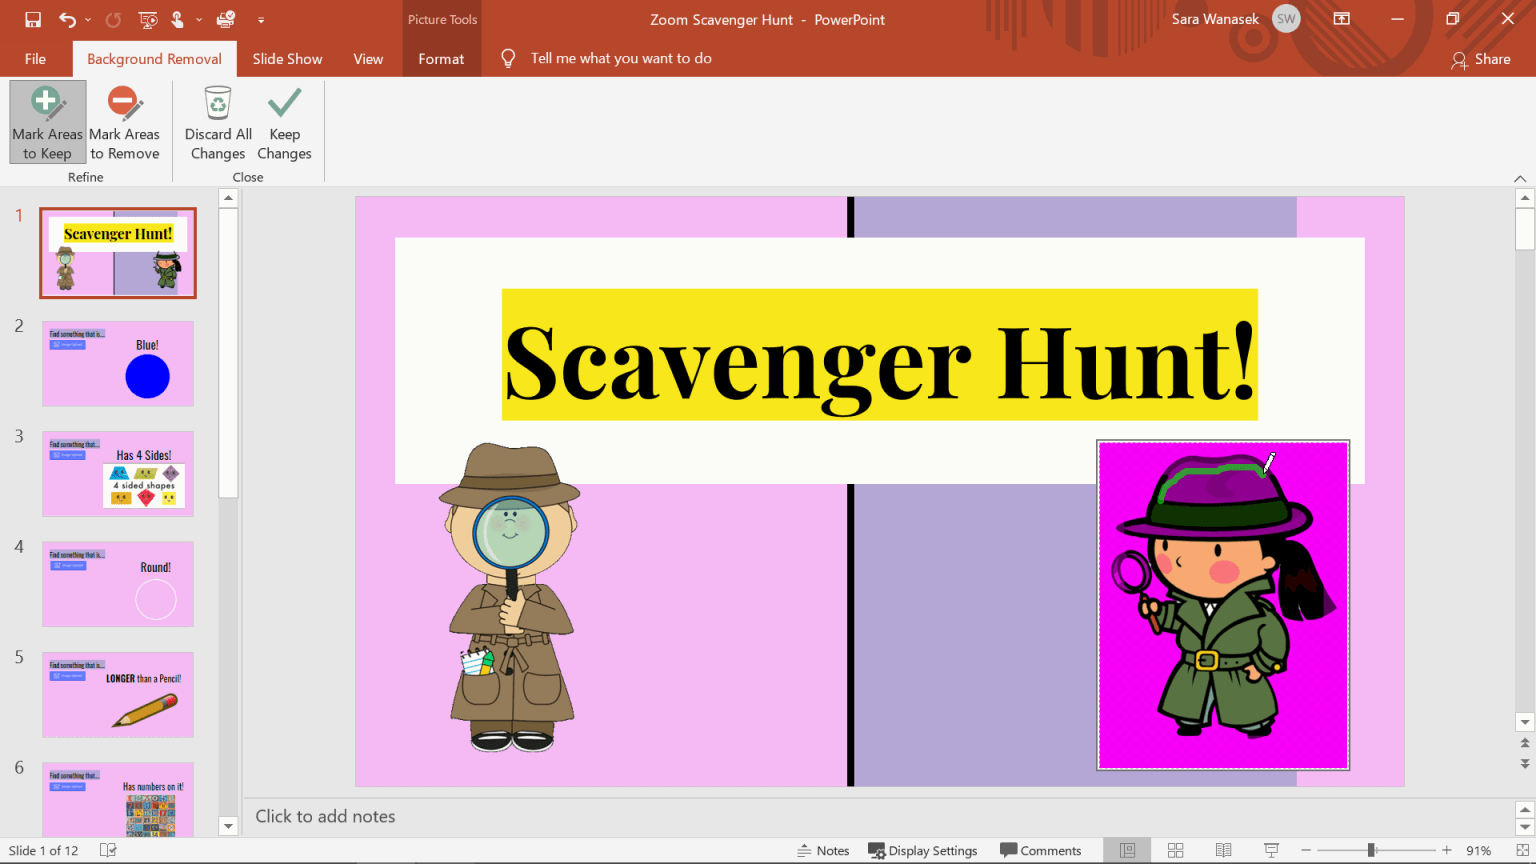Switch to Slide Sorter view icon
The height and width of the screenshot is (864, 1536).
tap(1175, 850)
